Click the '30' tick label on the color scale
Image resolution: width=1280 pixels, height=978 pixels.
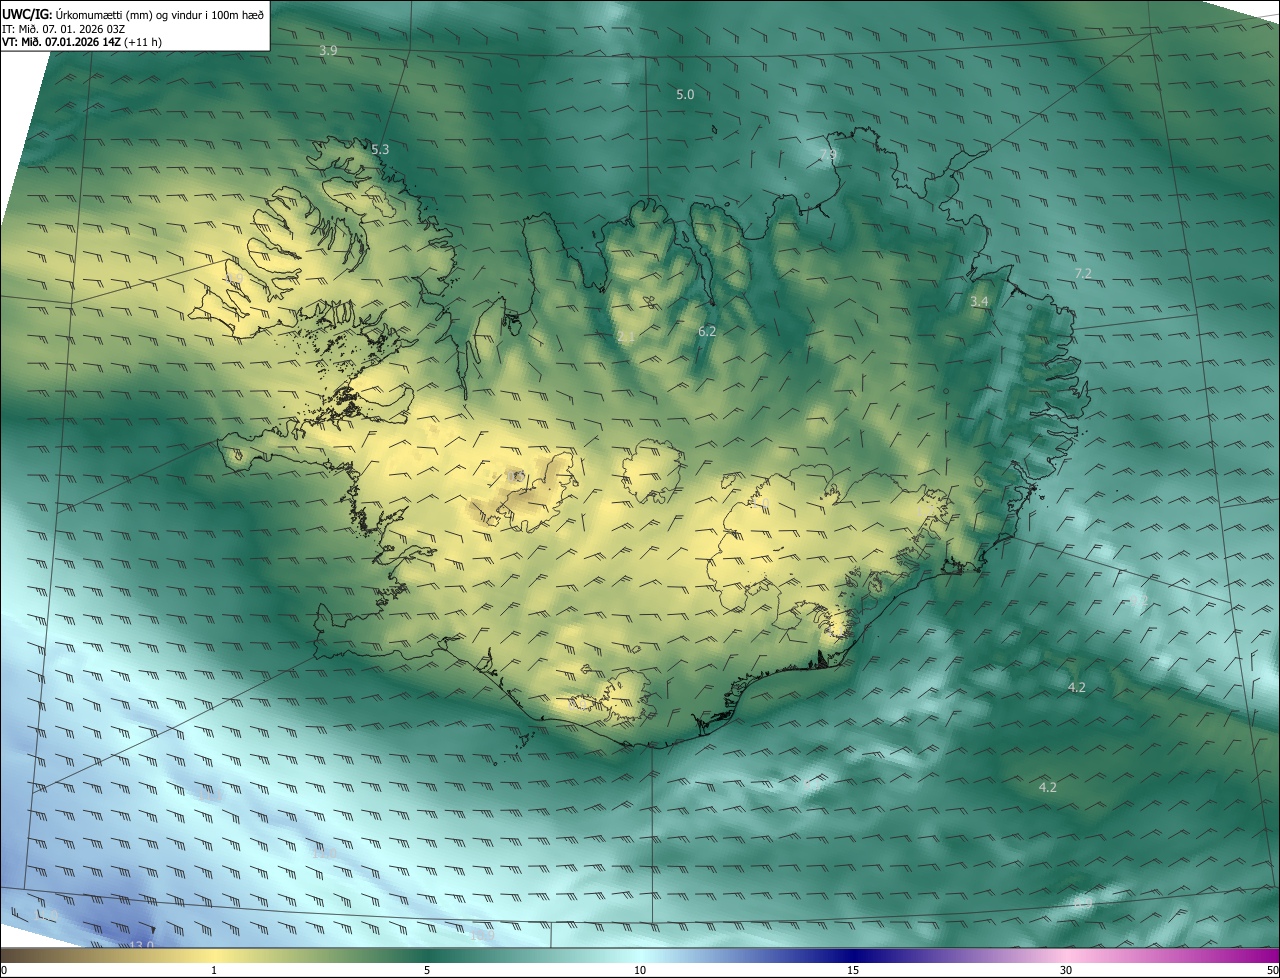click(x=1066, y=971)
